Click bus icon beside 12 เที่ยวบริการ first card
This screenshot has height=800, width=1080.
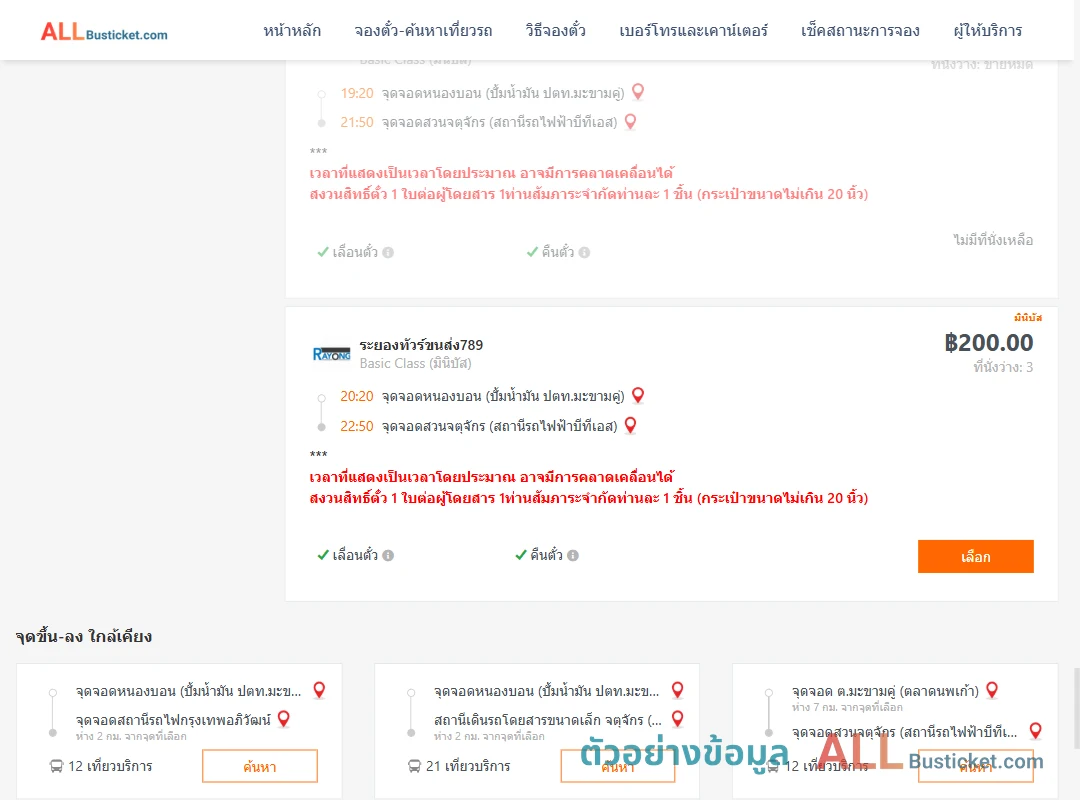click(56, 766)
